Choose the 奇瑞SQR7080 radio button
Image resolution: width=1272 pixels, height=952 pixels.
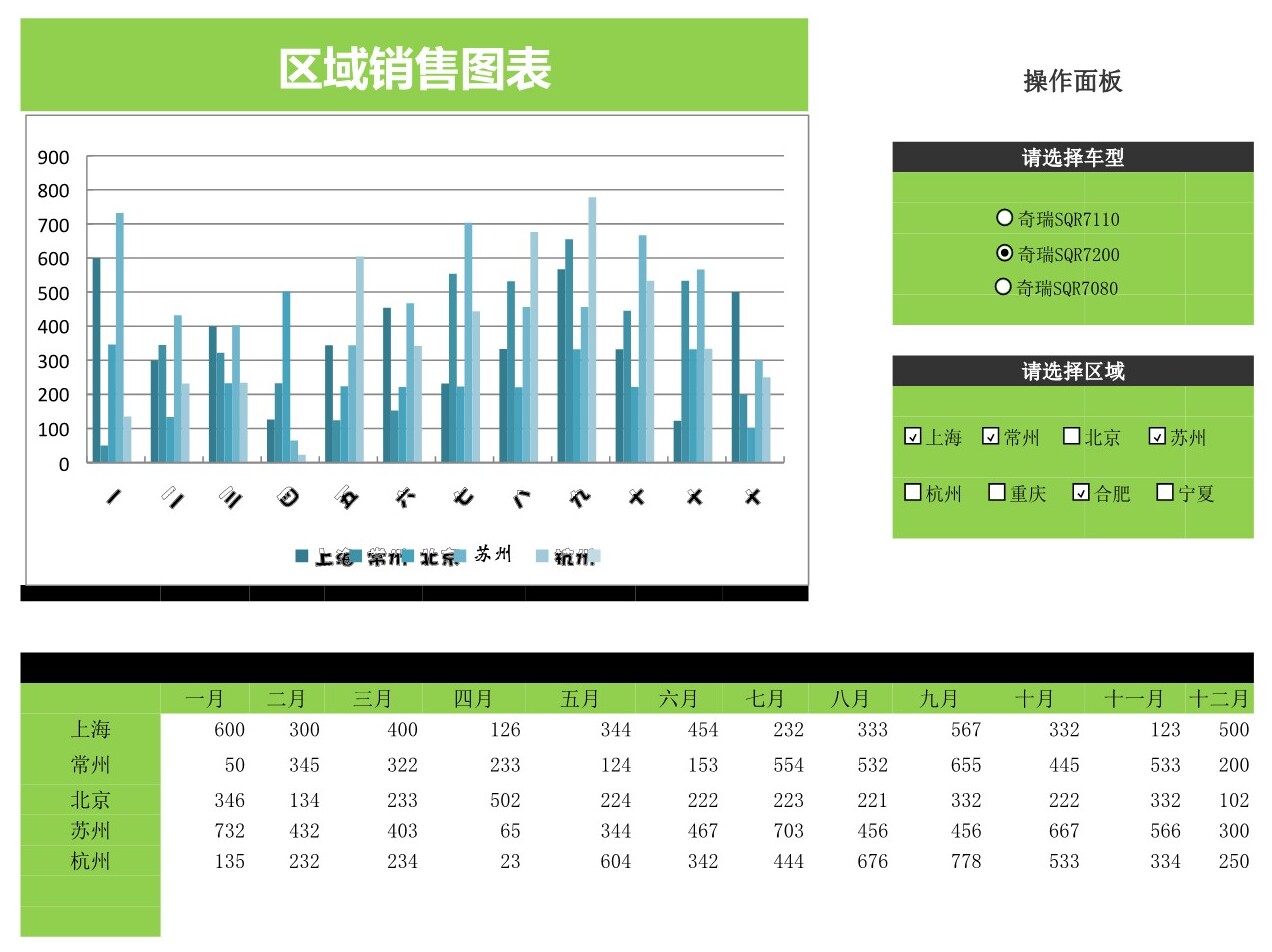1004,287
